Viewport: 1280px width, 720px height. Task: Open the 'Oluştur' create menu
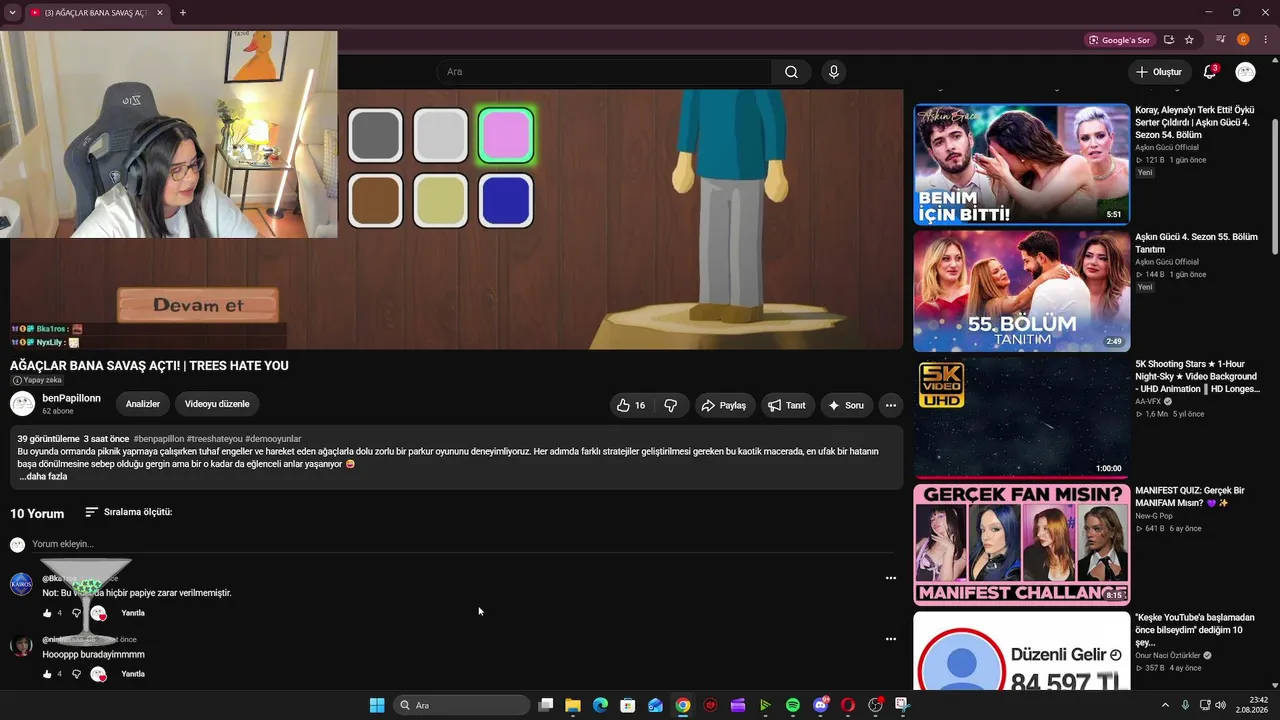[x=1159, y=72]
